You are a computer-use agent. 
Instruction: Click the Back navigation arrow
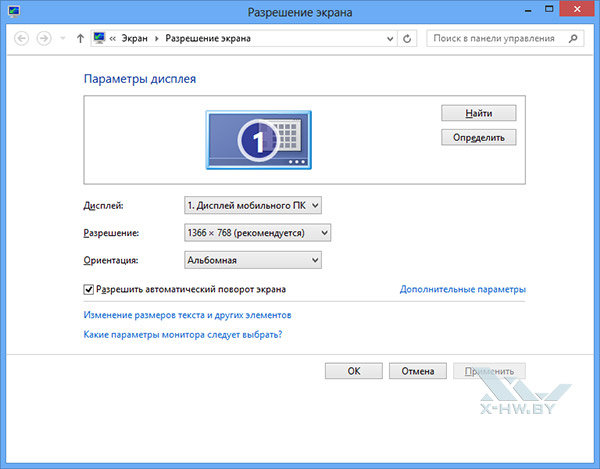tap(20, 39)
